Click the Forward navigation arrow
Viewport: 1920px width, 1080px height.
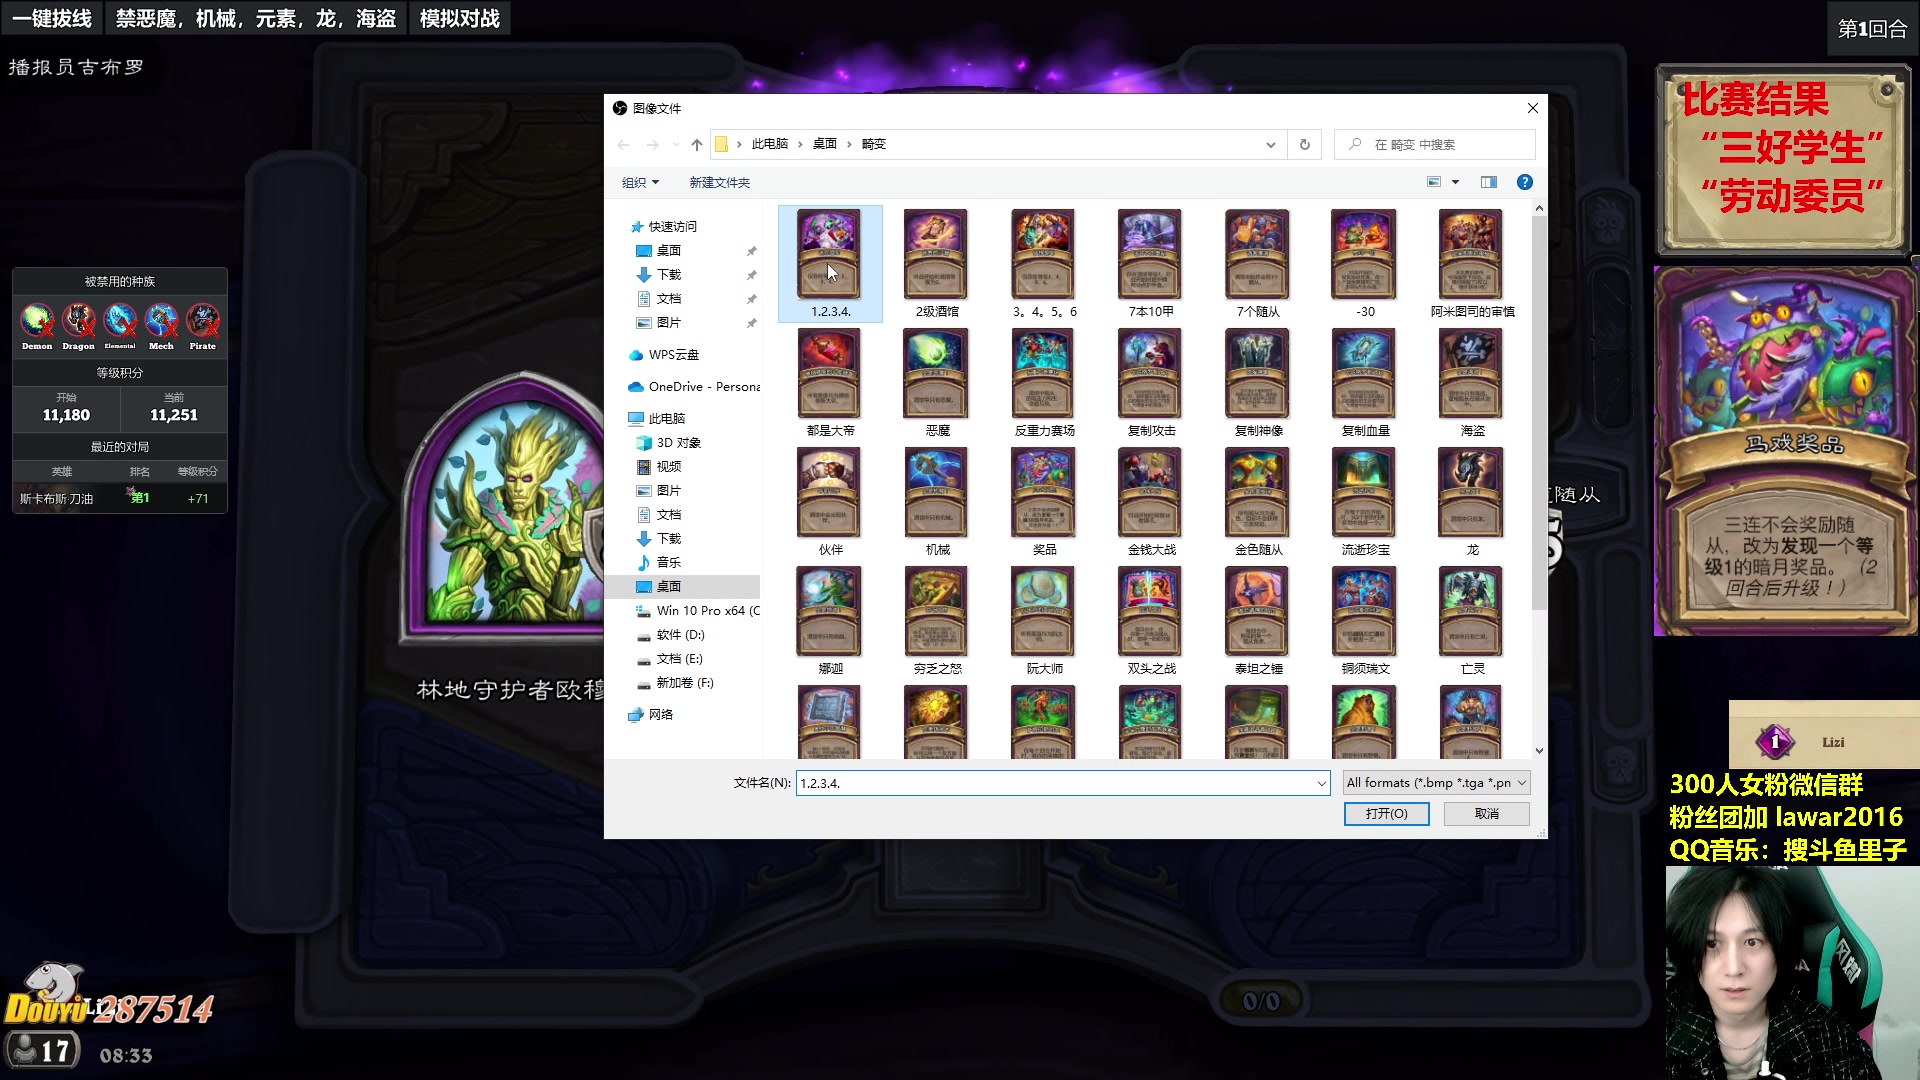point(653,144)
